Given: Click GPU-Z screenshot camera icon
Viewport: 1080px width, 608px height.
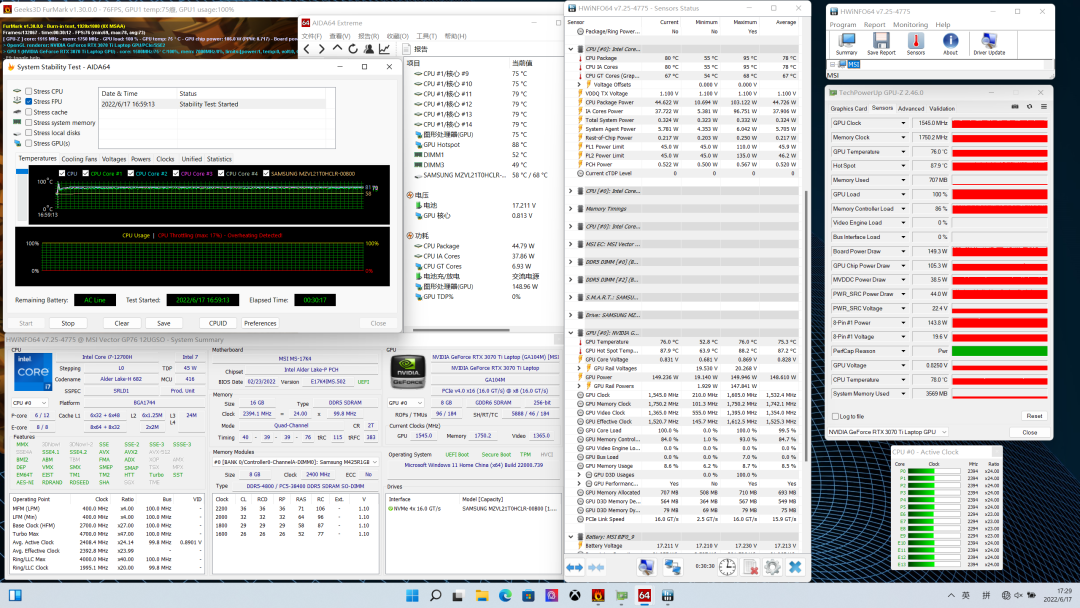Looking at the screenshot, I should tap(1015, 107).
